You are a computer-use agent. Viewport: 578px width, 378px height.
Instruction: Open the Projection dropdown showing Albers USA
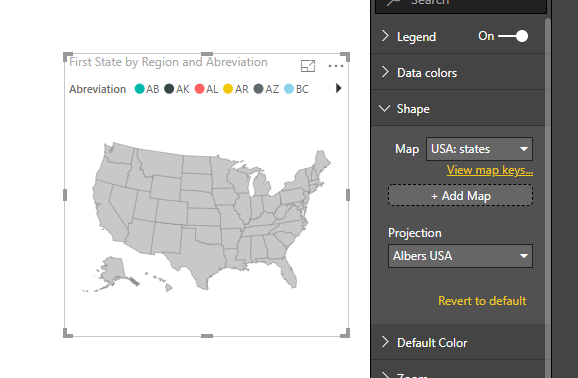460,256
